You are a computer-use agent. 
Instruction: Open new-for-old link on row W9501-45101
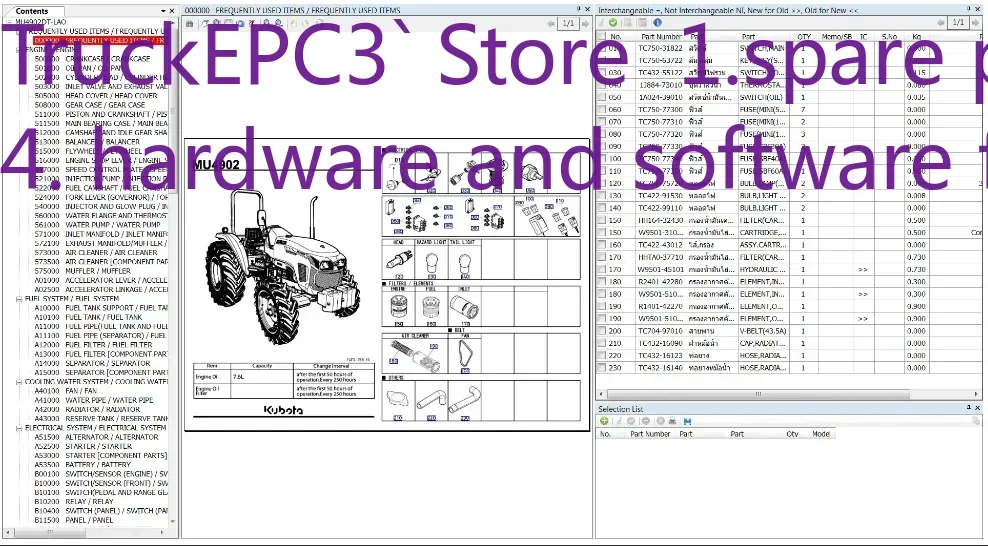863,270
